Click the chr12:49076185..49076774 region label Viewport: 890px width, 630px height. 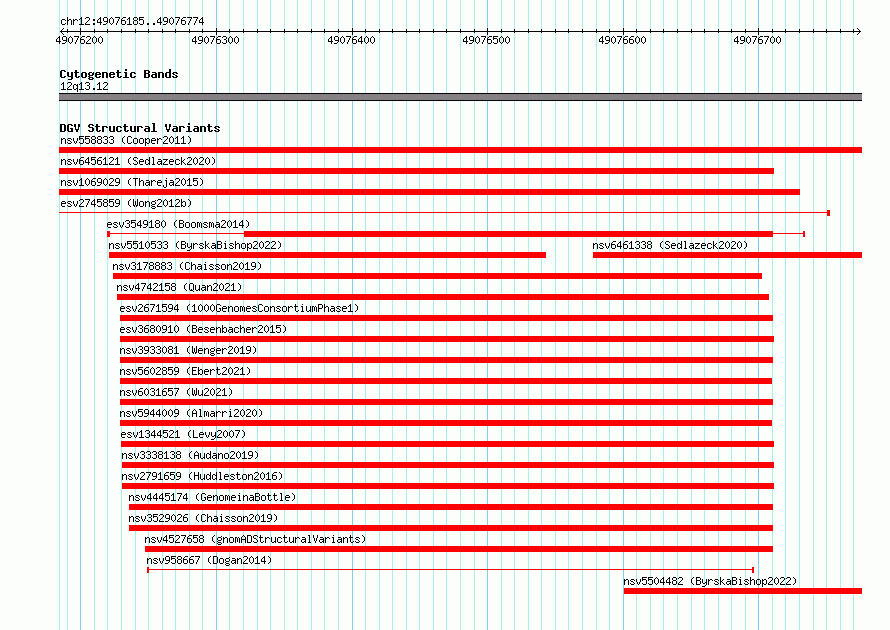click(132, 21)
